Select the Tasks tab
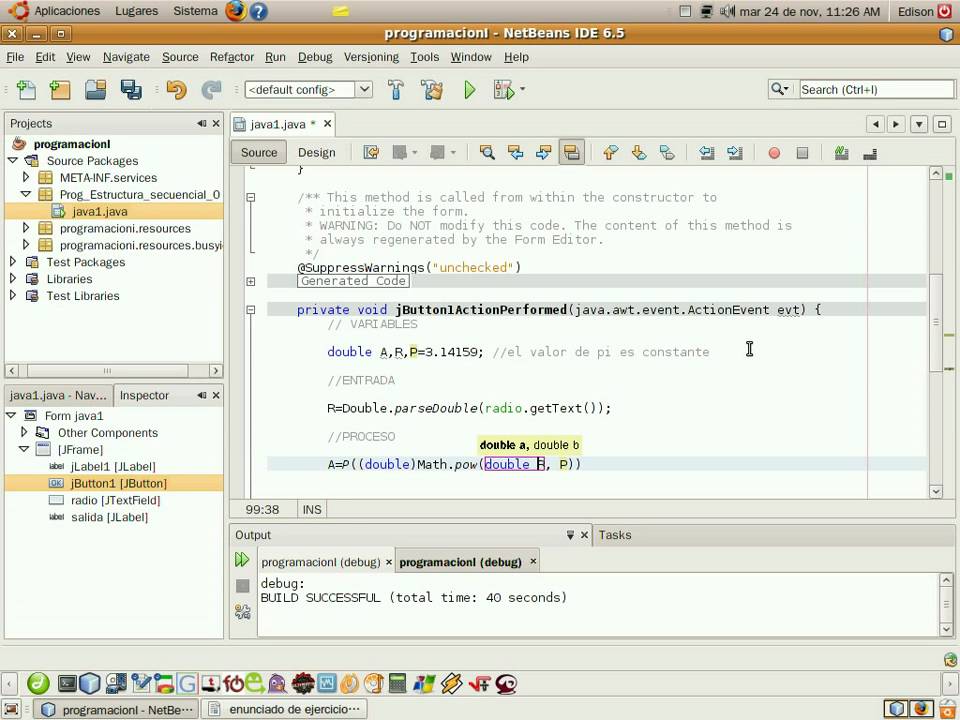The width and height of the screenshot is (960, 720). (x=615, y=535)
